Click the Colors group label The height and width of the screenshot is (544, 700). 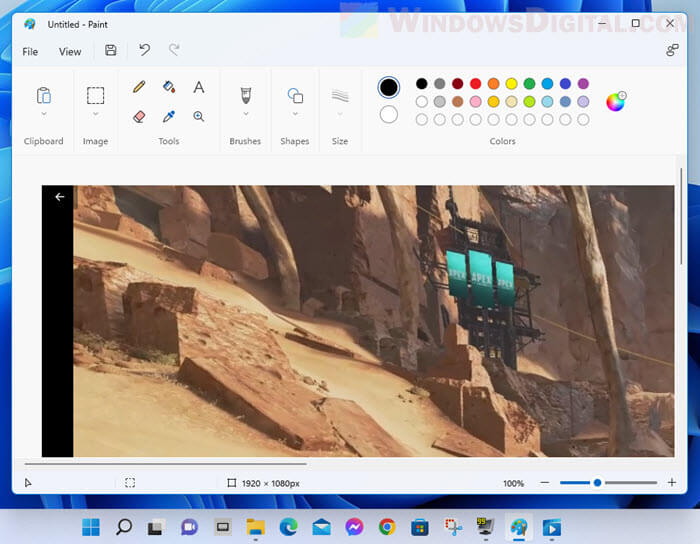[502, 141]
